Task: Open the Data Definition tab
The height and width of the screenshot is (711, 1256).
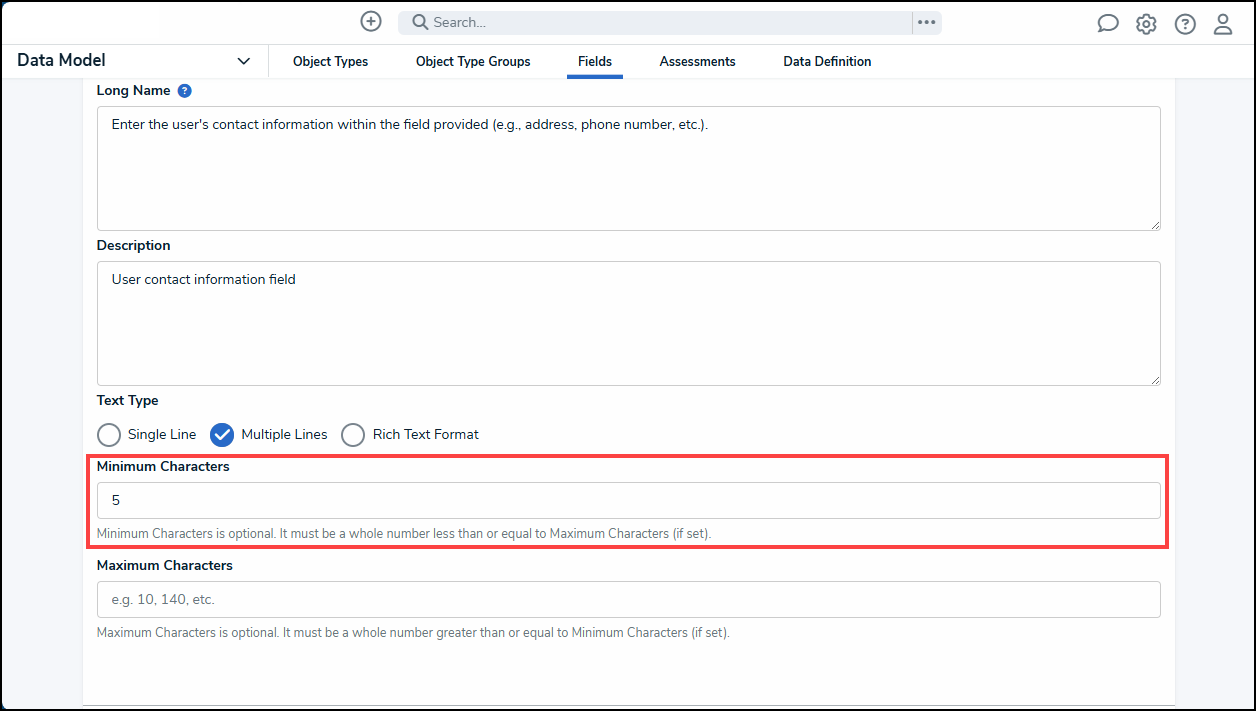Action: click(x=827, y=62)
